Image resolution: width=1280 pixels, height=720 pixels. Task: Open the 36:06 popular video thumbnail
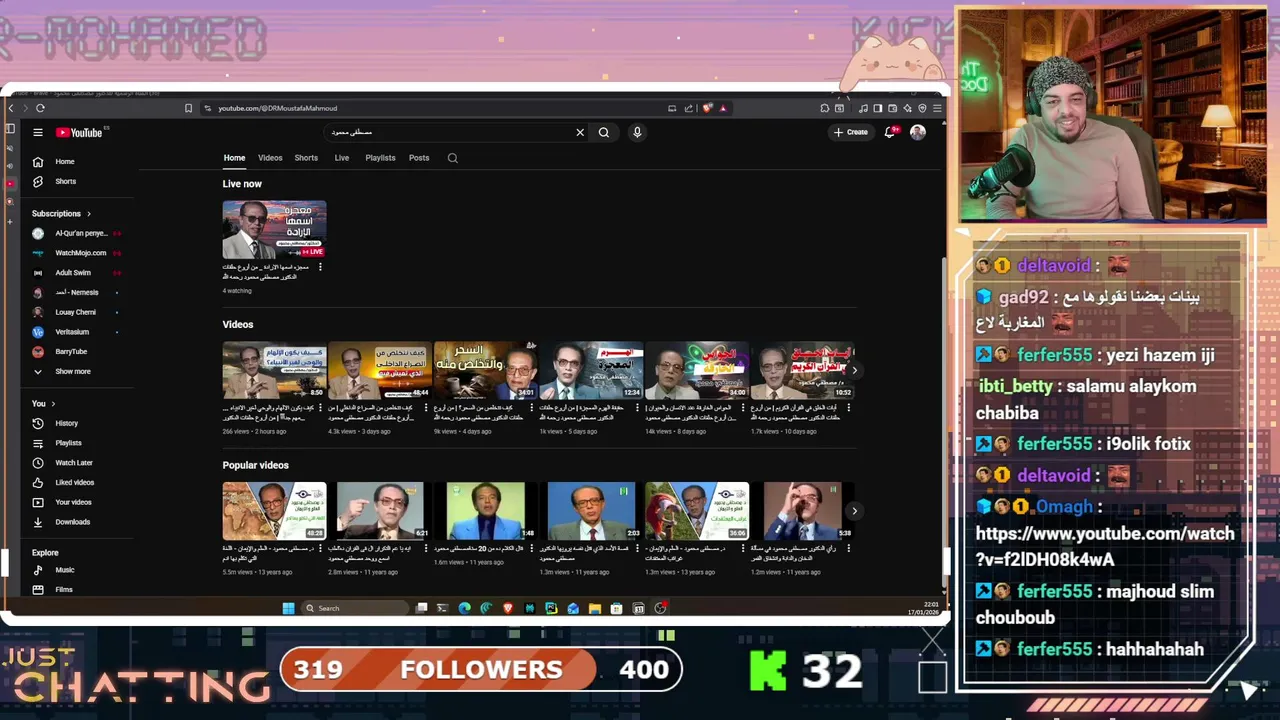697,511
